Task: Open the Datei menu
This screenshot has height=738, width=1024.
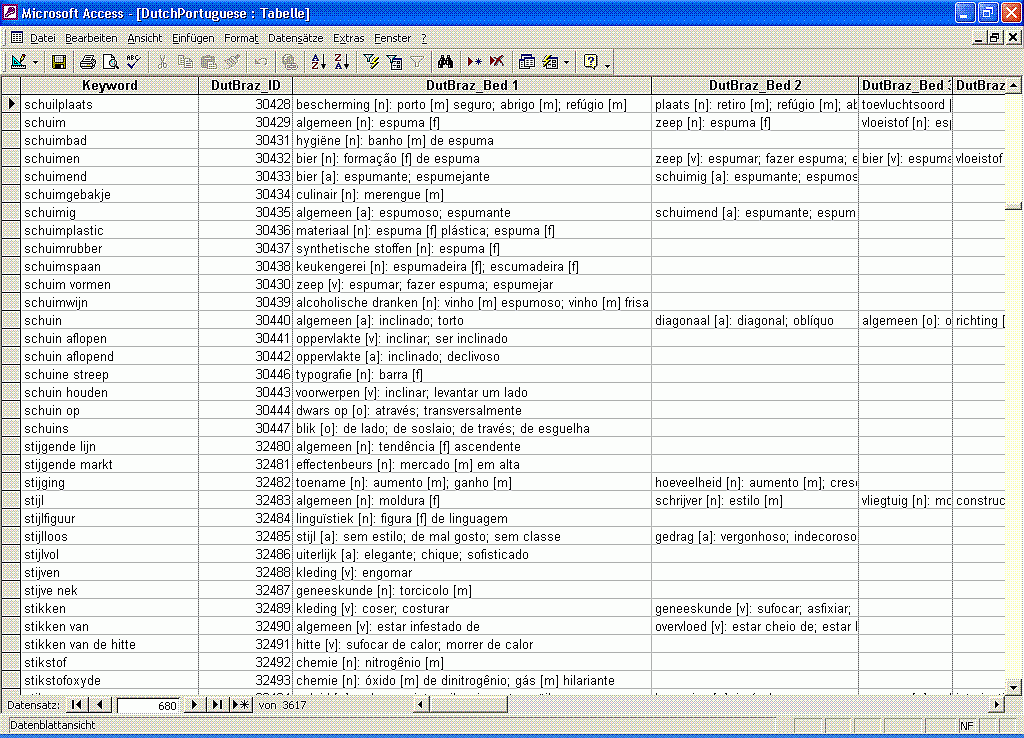Action: pos(42,38)
